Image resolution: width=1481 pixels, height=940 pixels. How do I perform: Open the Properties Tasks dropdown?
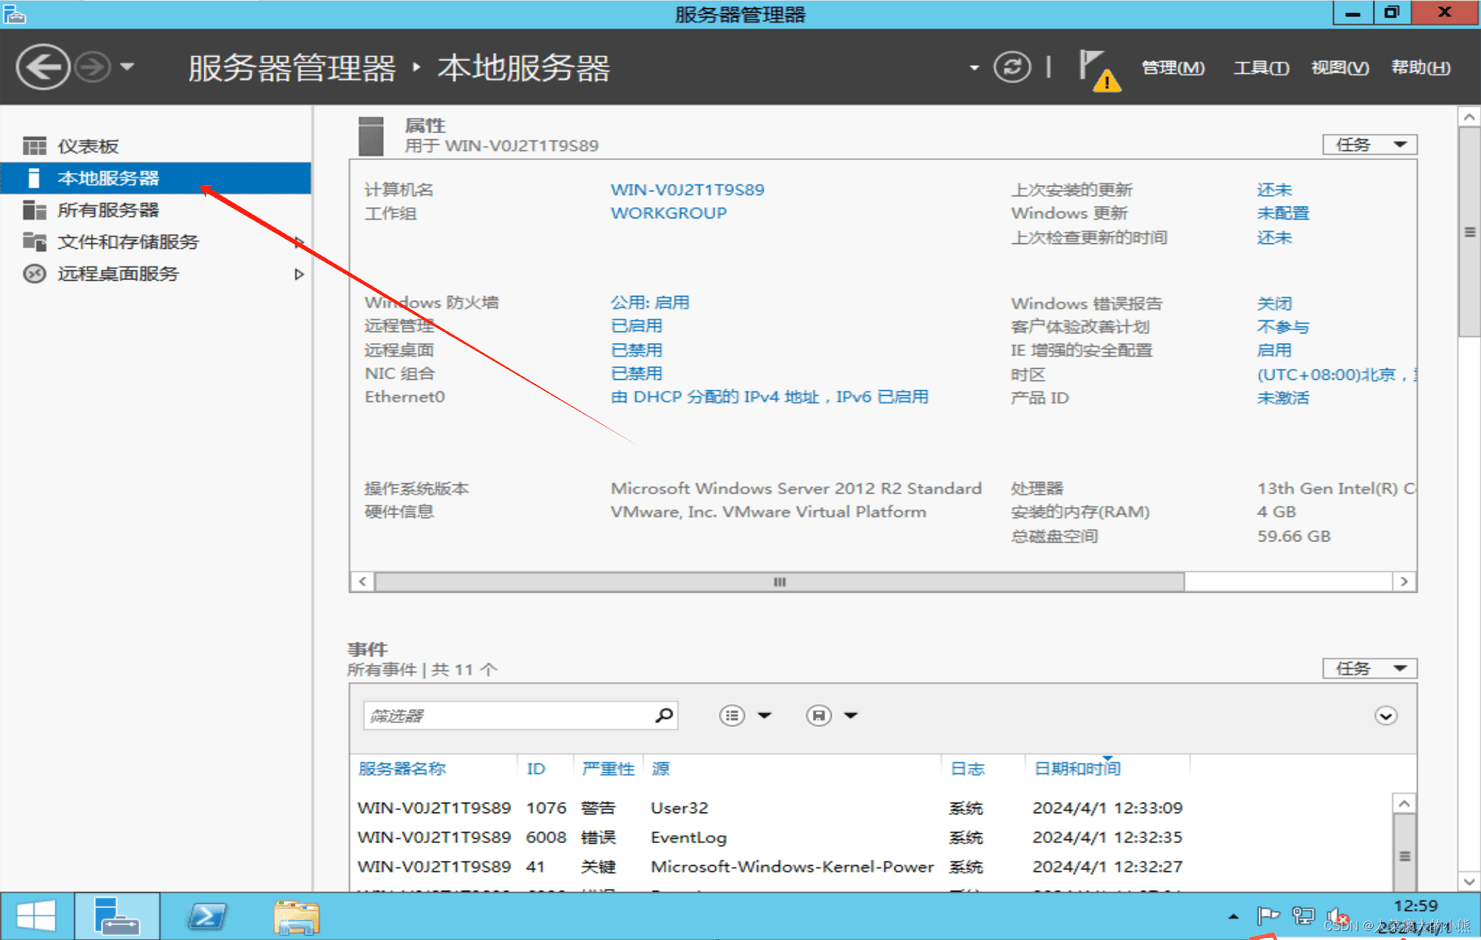pos(1369,145)
